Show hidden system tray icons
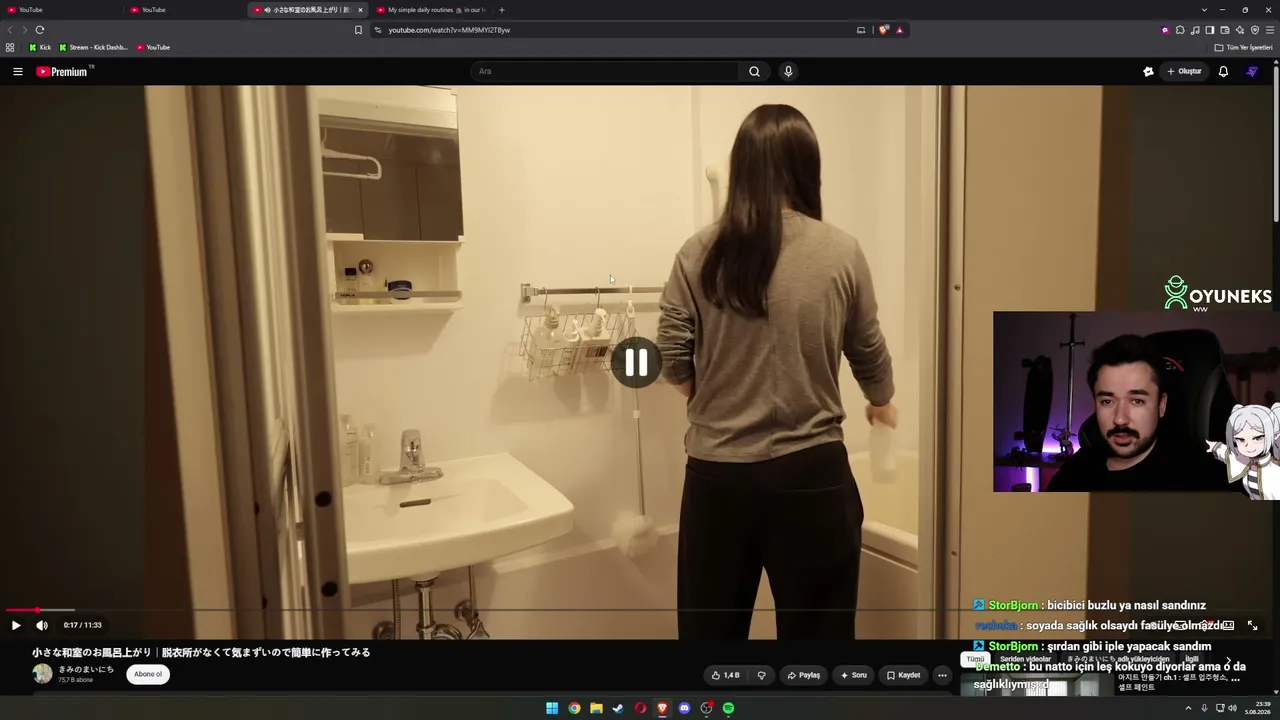 click(1189, 708)
